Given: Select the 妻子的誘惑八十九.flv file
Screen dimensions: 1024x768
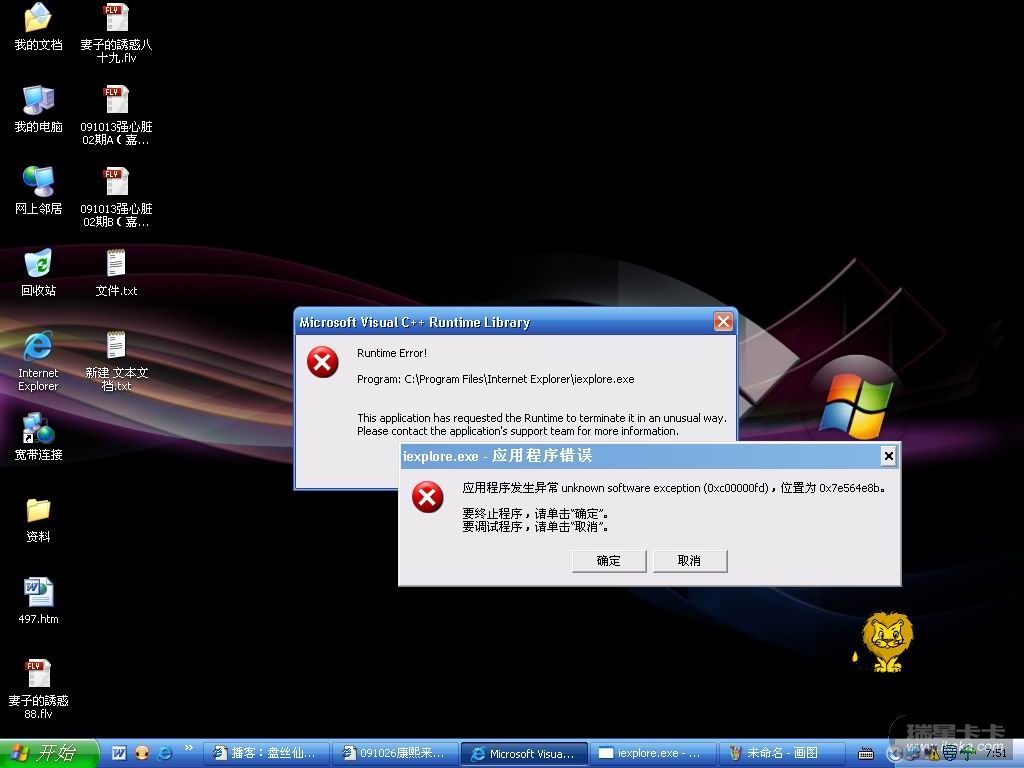Looking at the screenshot, I should (x=116, y=33).
